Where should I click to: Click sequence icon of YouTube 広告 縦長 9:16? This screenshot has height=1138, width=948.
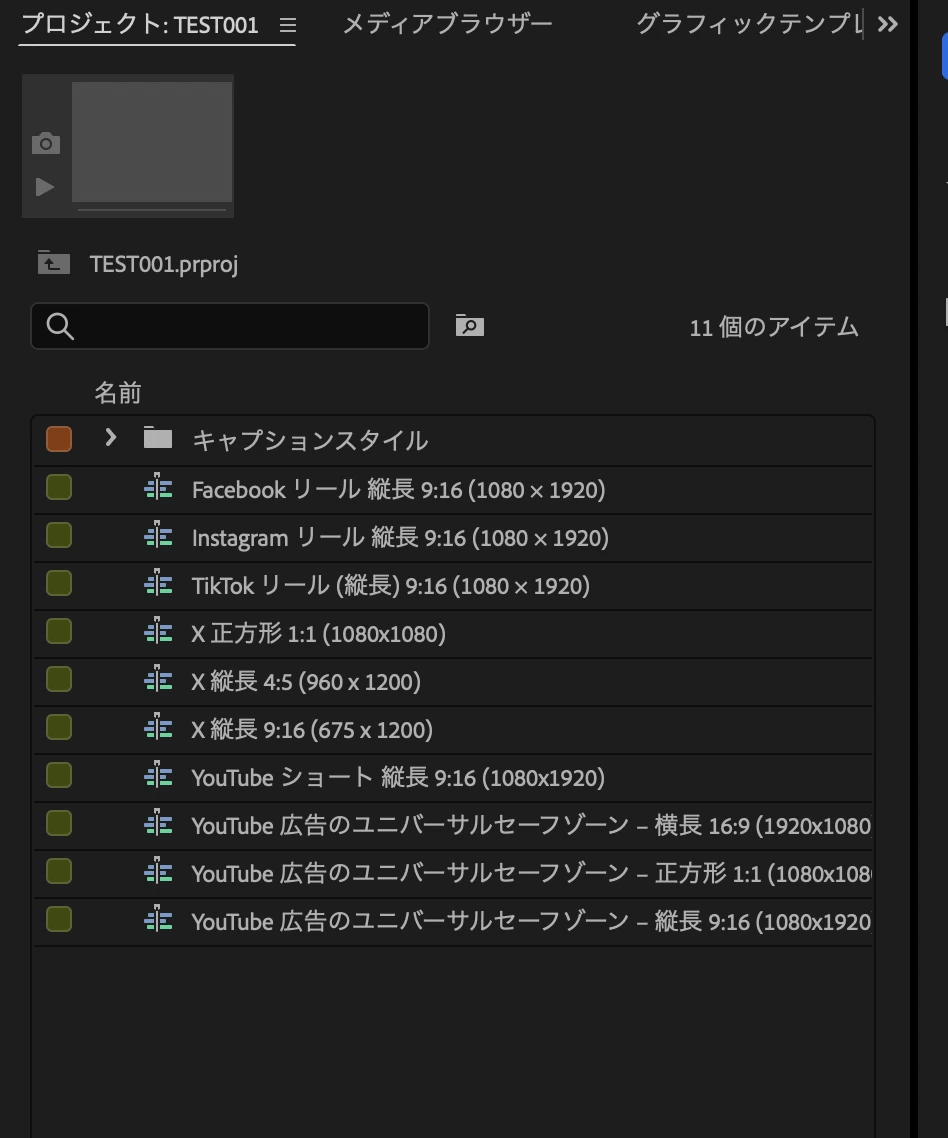coord(158,919)
